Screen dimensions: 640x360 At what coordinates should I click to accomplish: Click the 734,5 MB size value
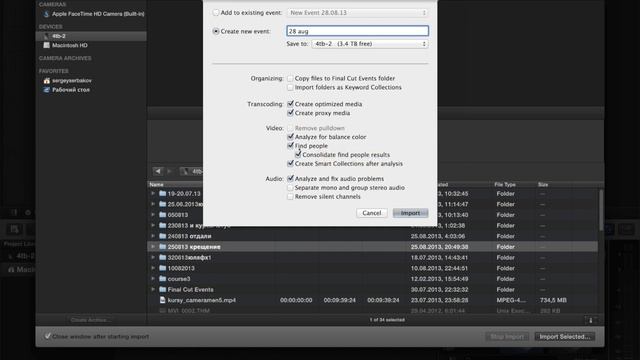click(553, 300)
